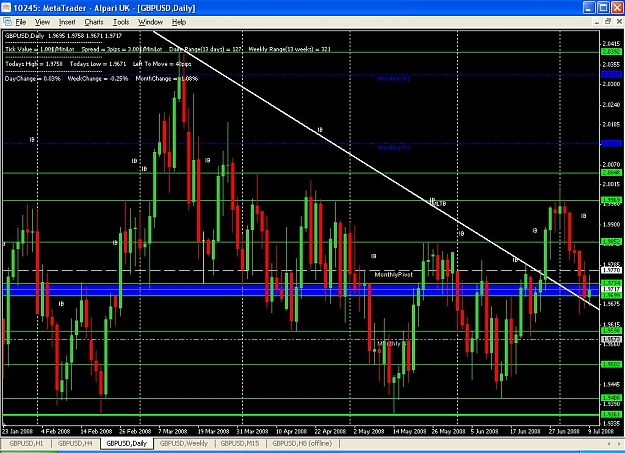This screenshot has width=625, height=453.
Task: Click the green 2.0048 price tag
Action: coord(611,173)
